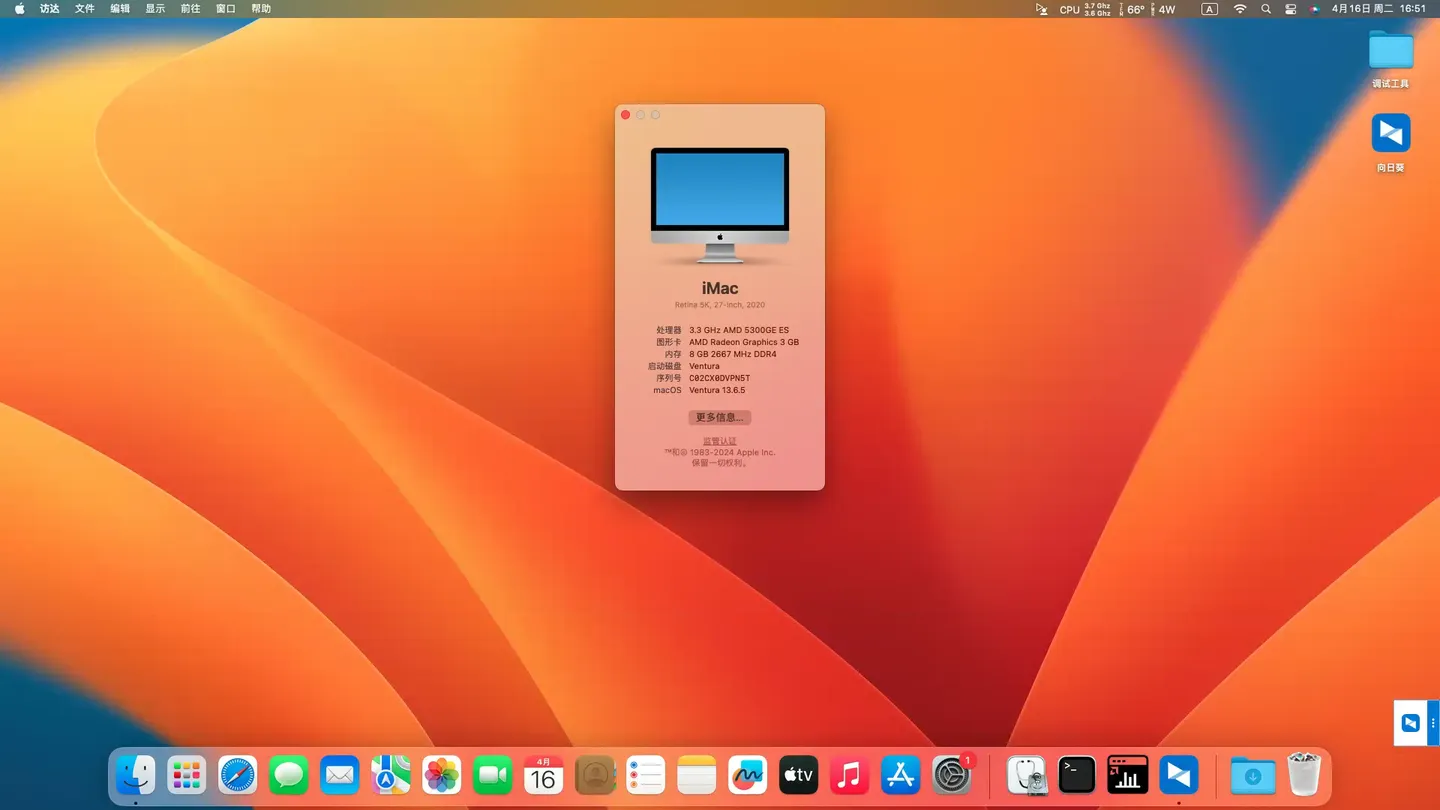Open Disk Utility from the Dock
The width and height of the screenshot is (1440, 810).
coord(1026,774)
